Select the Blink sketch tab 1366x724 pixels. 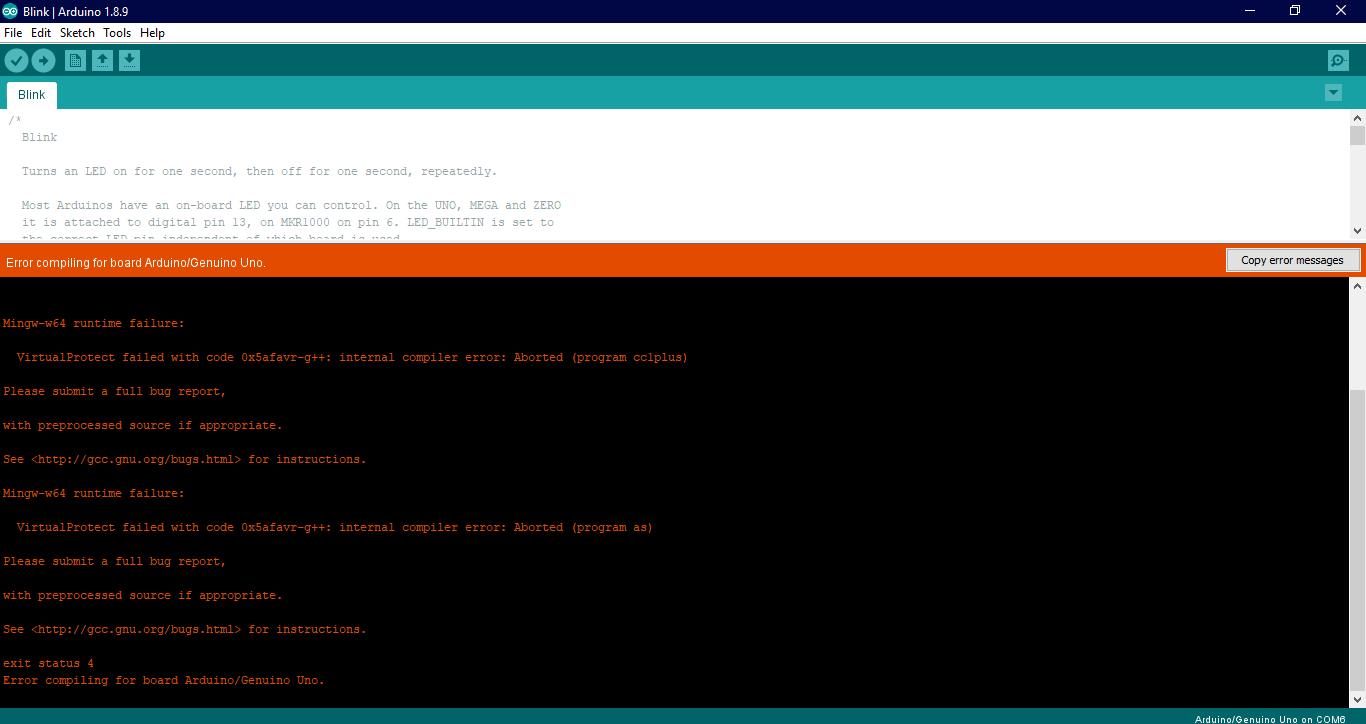31,94
